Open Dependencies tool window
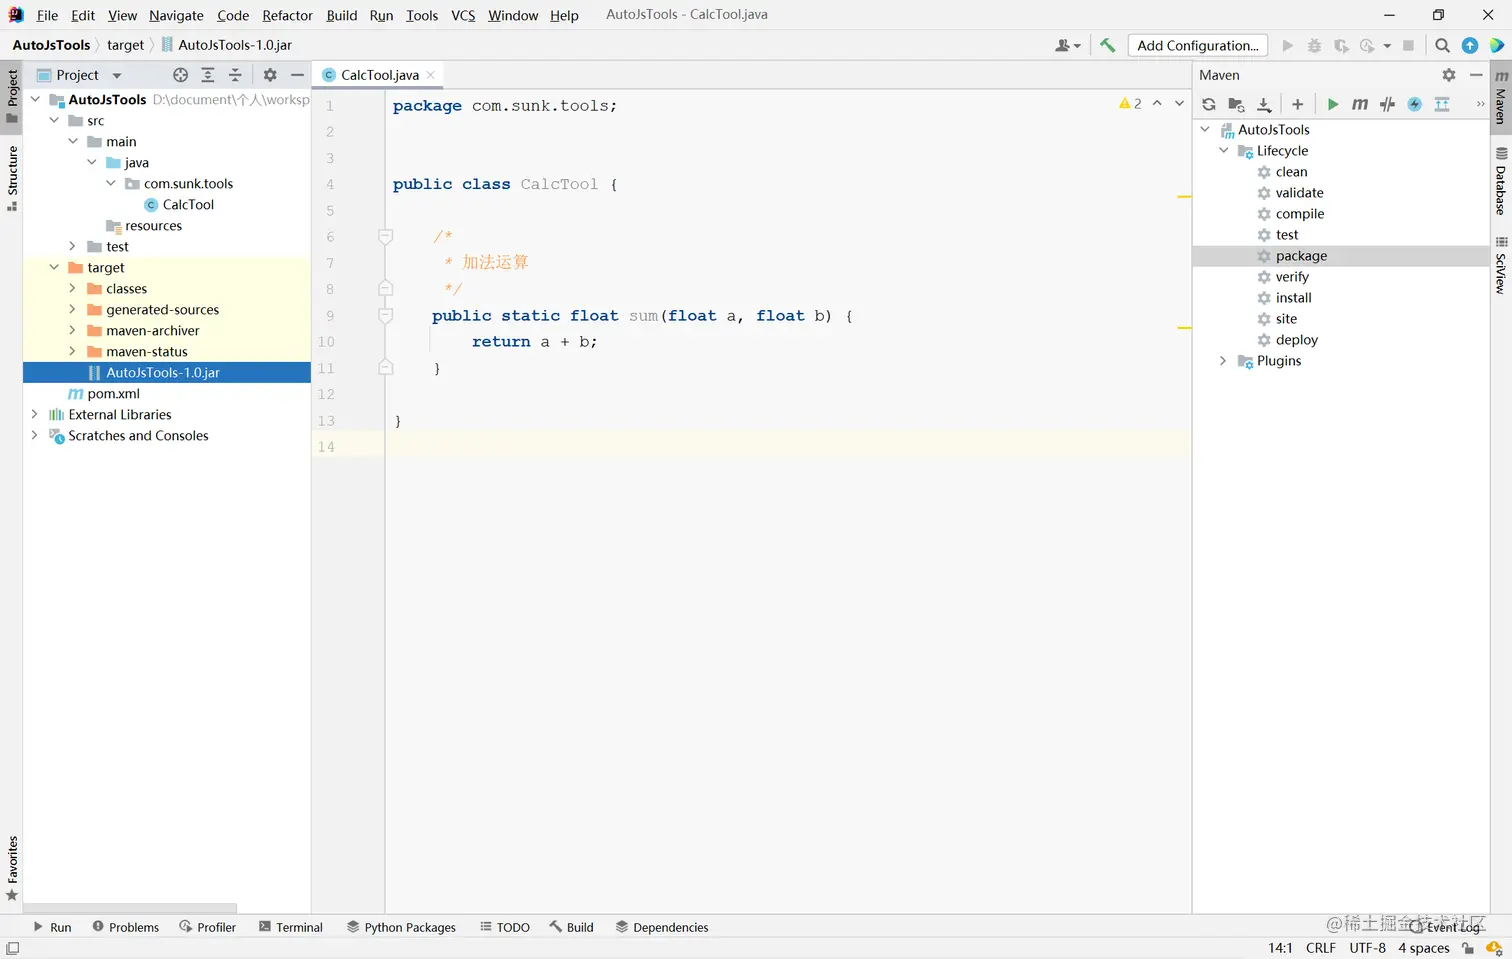 (662, 927)
